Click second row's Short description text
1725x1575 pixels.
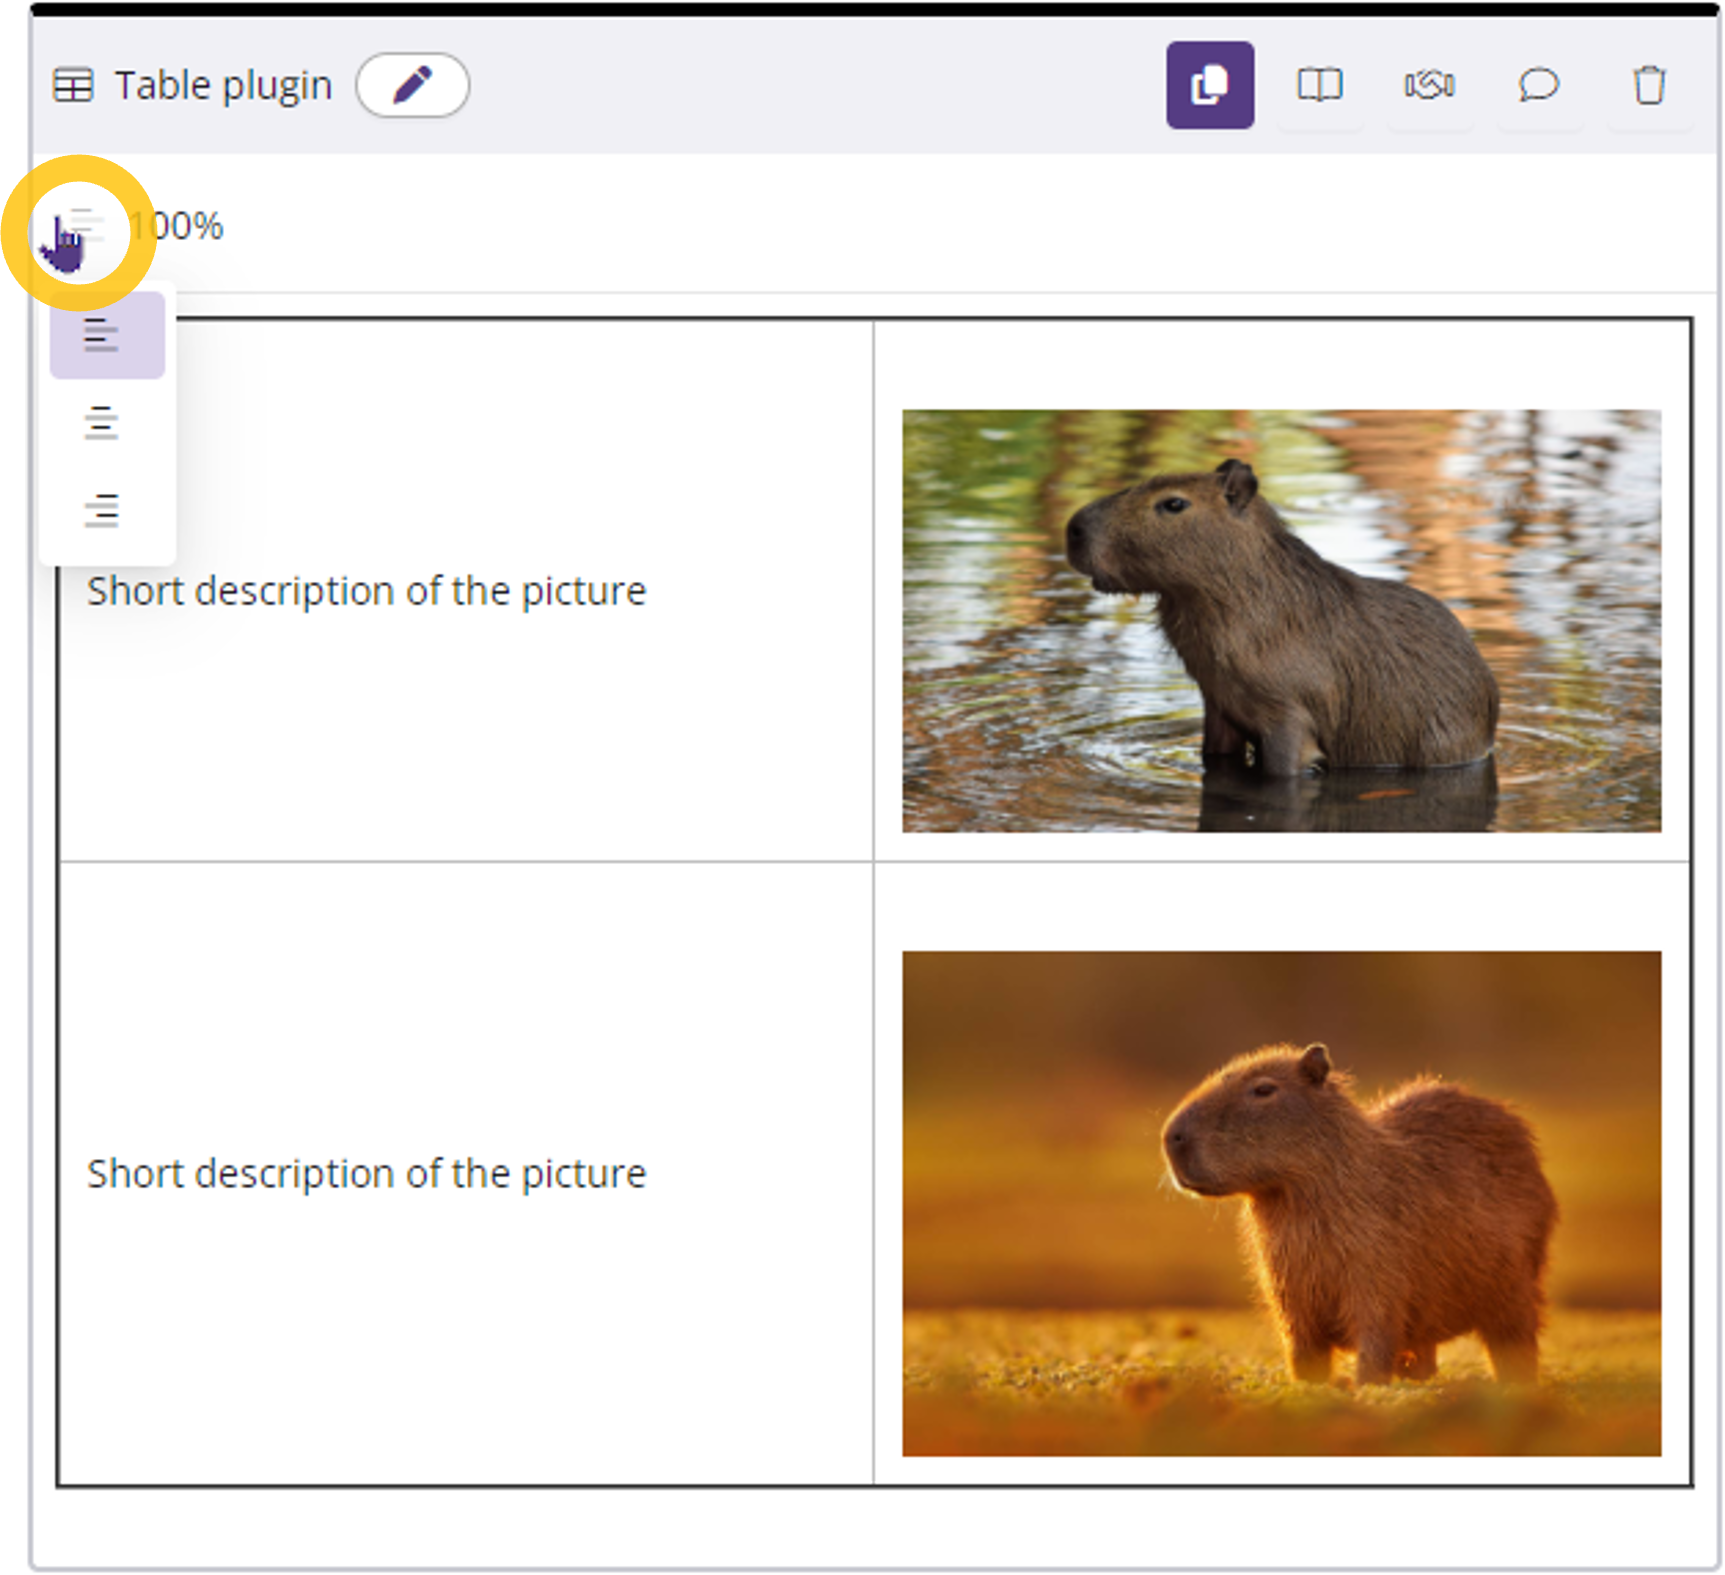click(x=366, y=1173)
